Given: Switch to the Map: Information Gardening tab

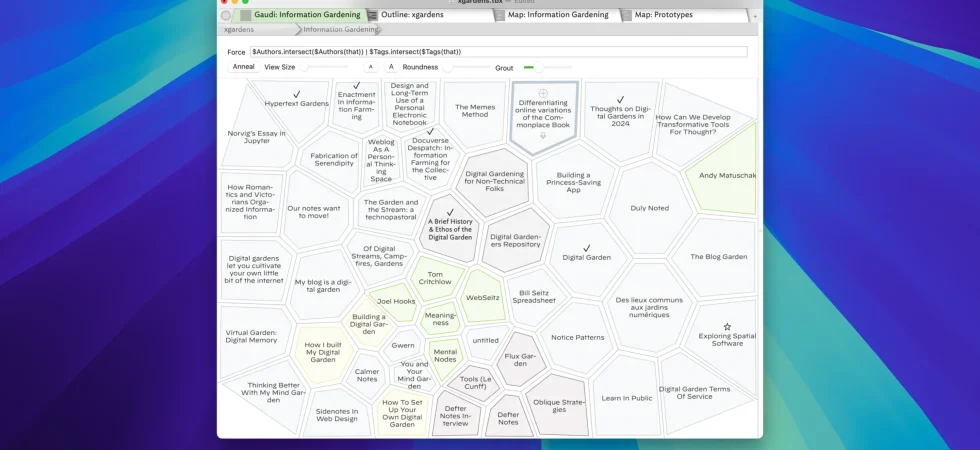Looking at the screenshot, I should (558, 15).
